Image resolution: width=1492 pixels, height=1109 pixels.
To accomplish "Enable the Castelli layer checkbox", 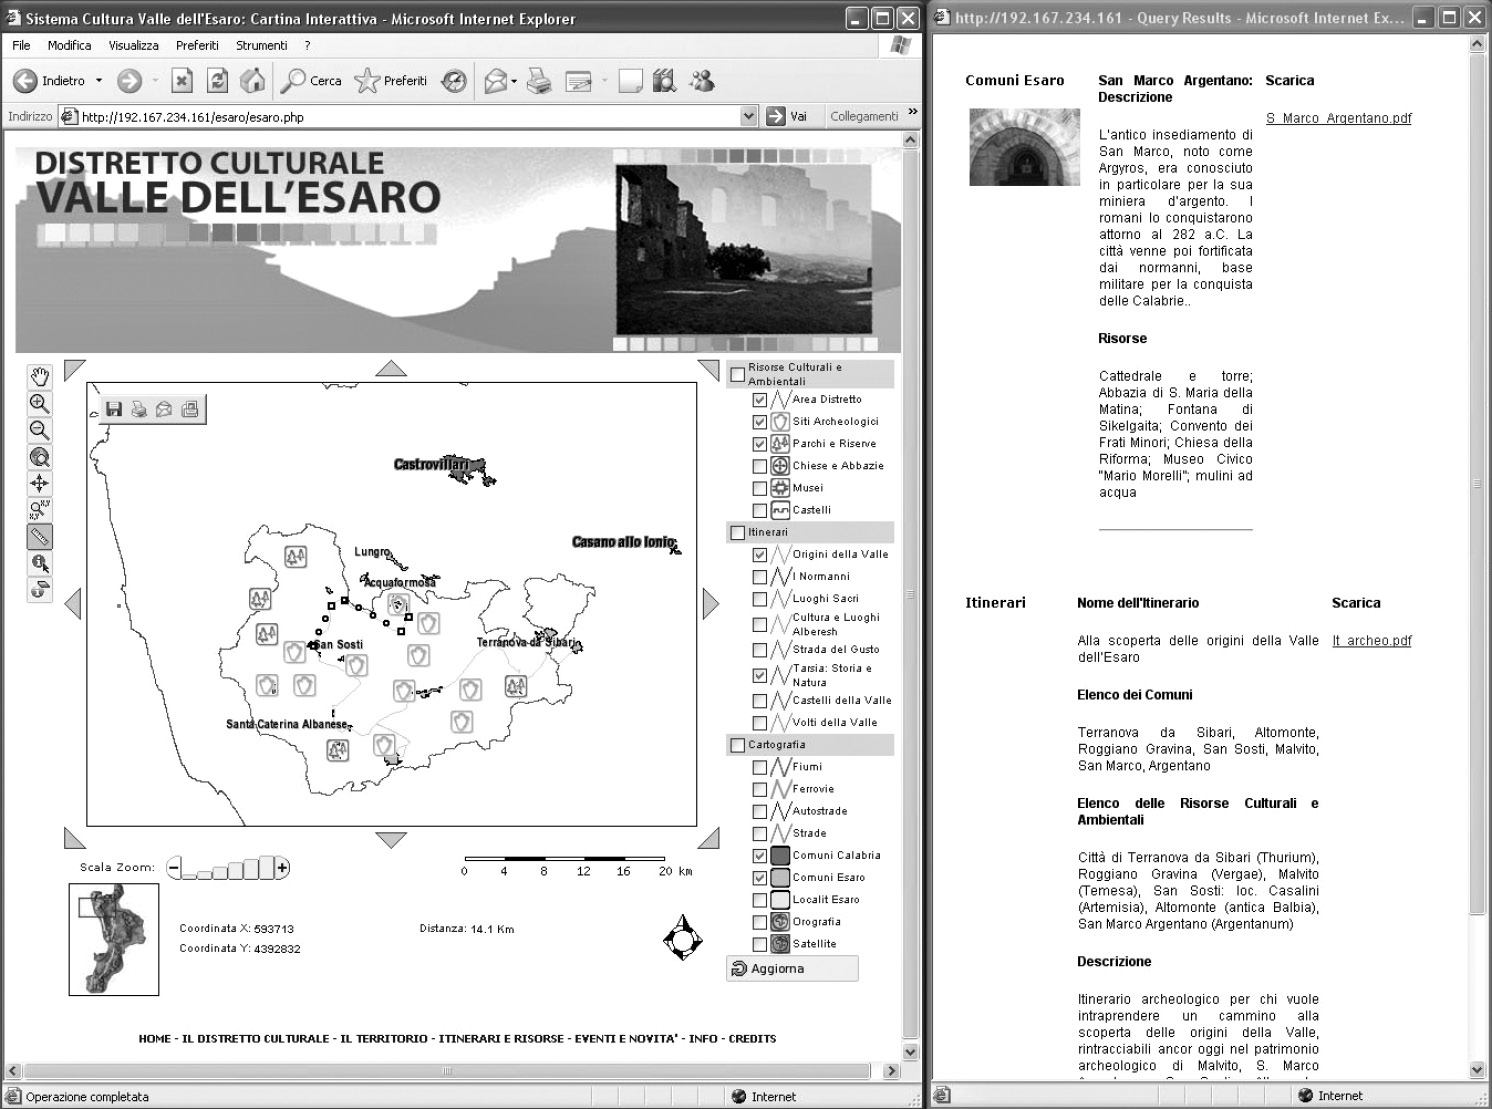I will [759, 510].
